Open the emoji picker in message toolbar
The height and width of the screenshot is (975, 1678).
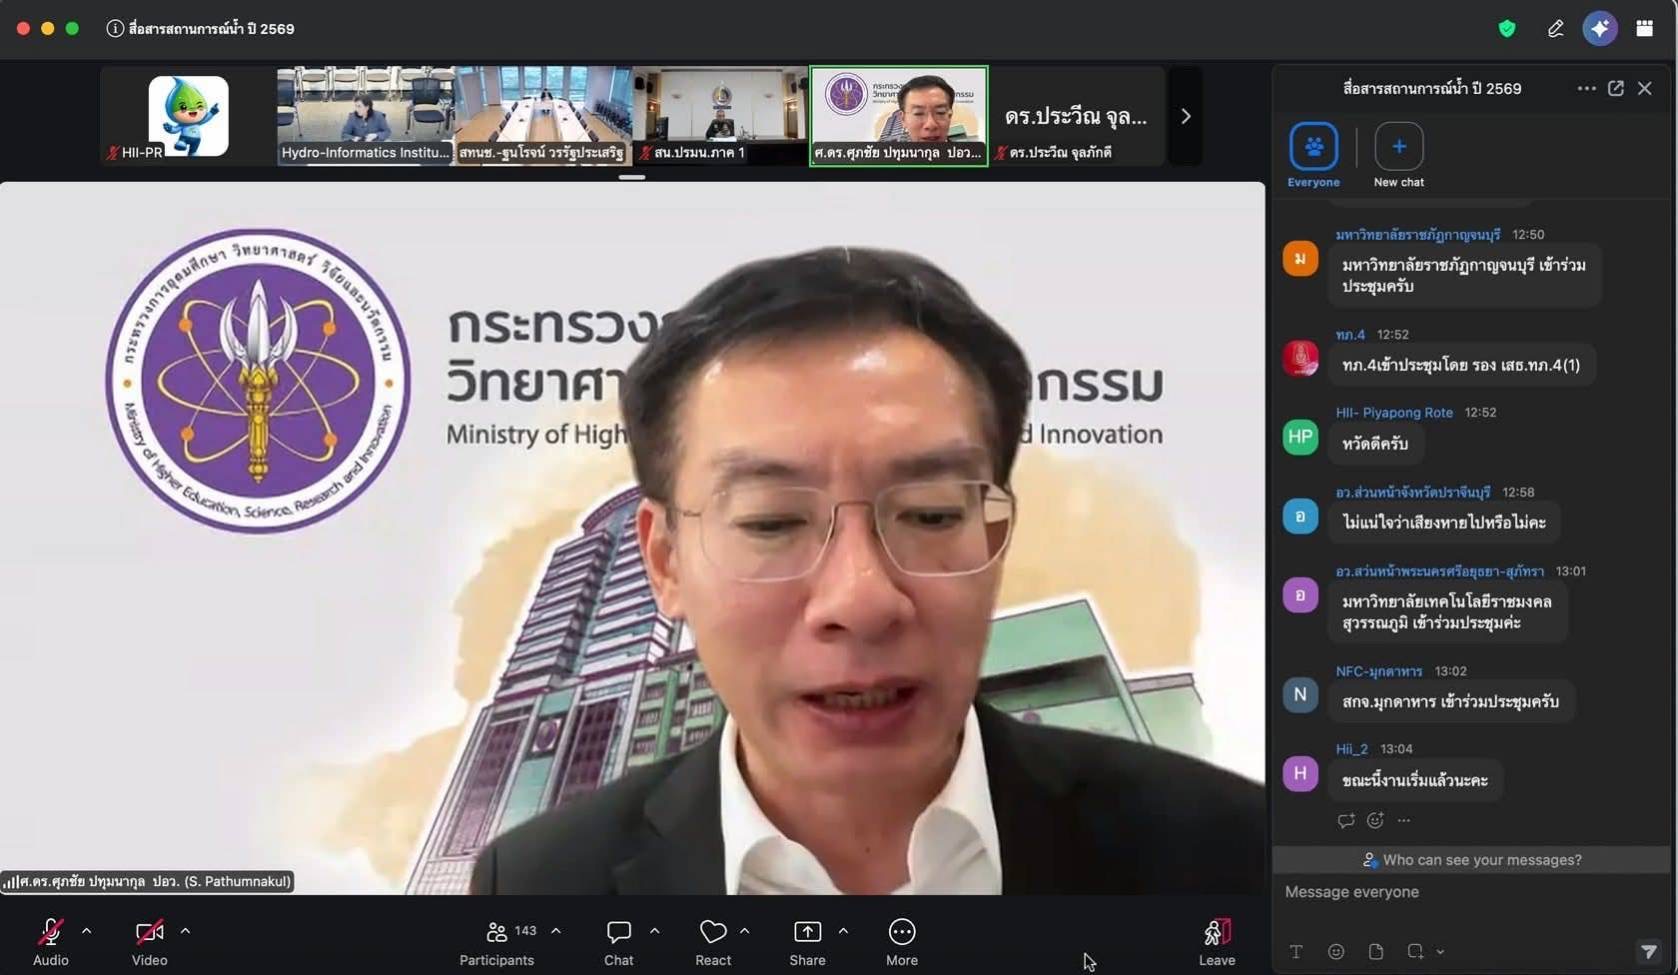[1336, 951]
